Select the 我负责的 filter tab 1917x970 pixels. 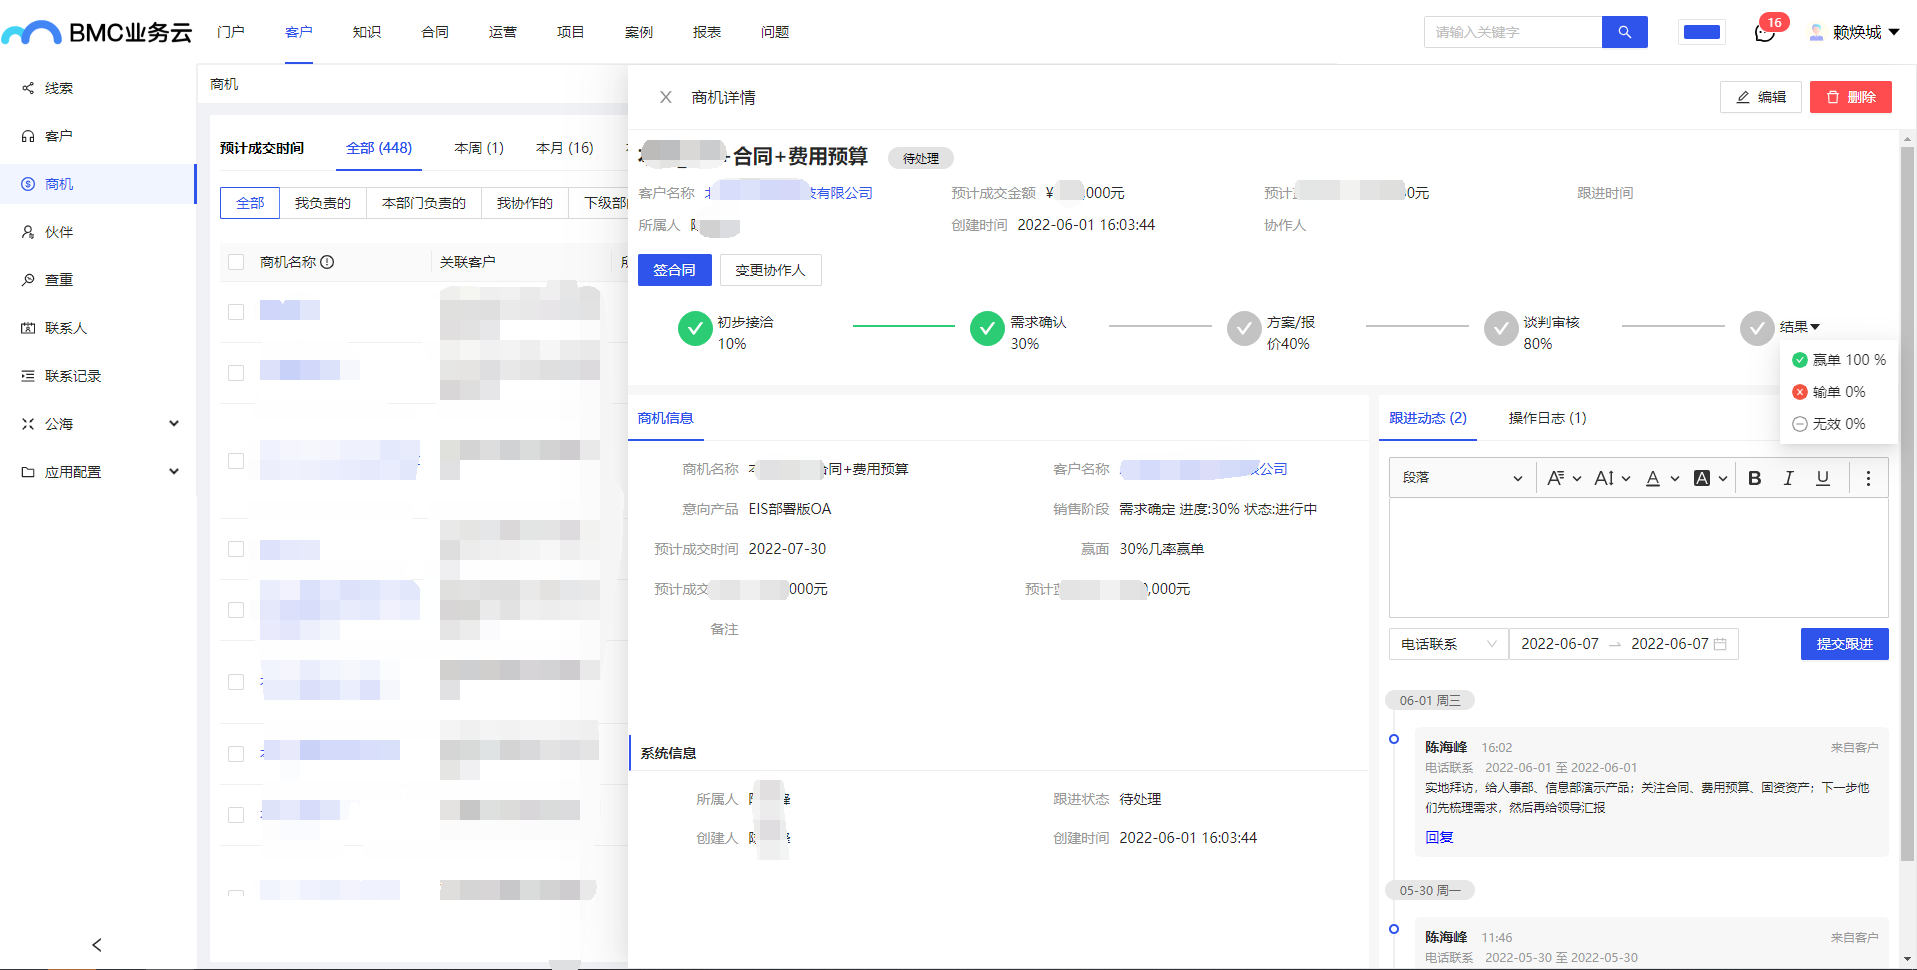323,203
